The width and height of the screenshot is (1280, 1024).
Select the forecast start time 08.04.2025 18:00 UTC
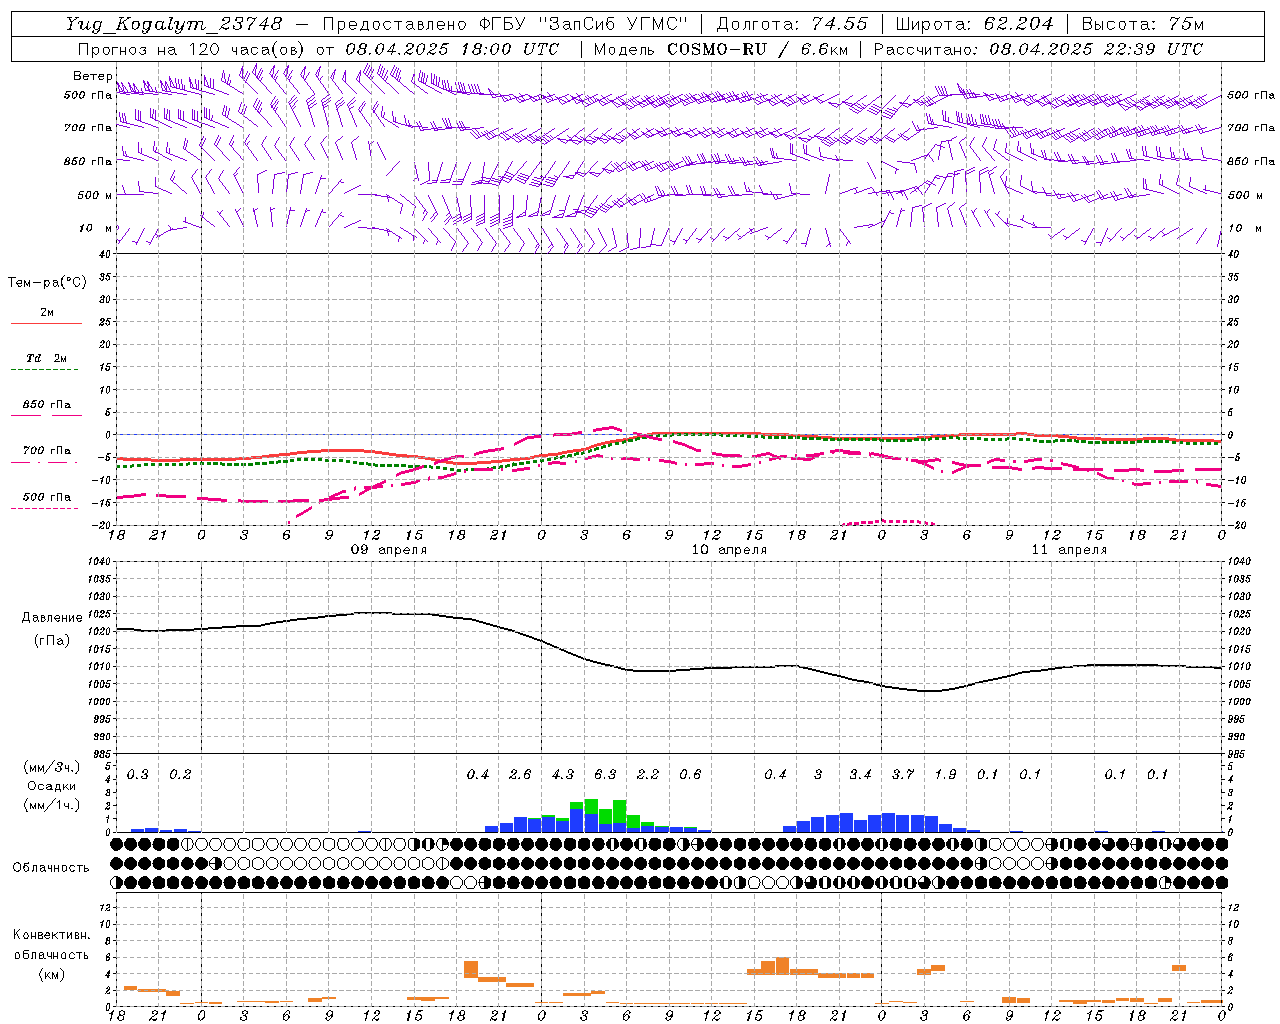click(453, 48)
